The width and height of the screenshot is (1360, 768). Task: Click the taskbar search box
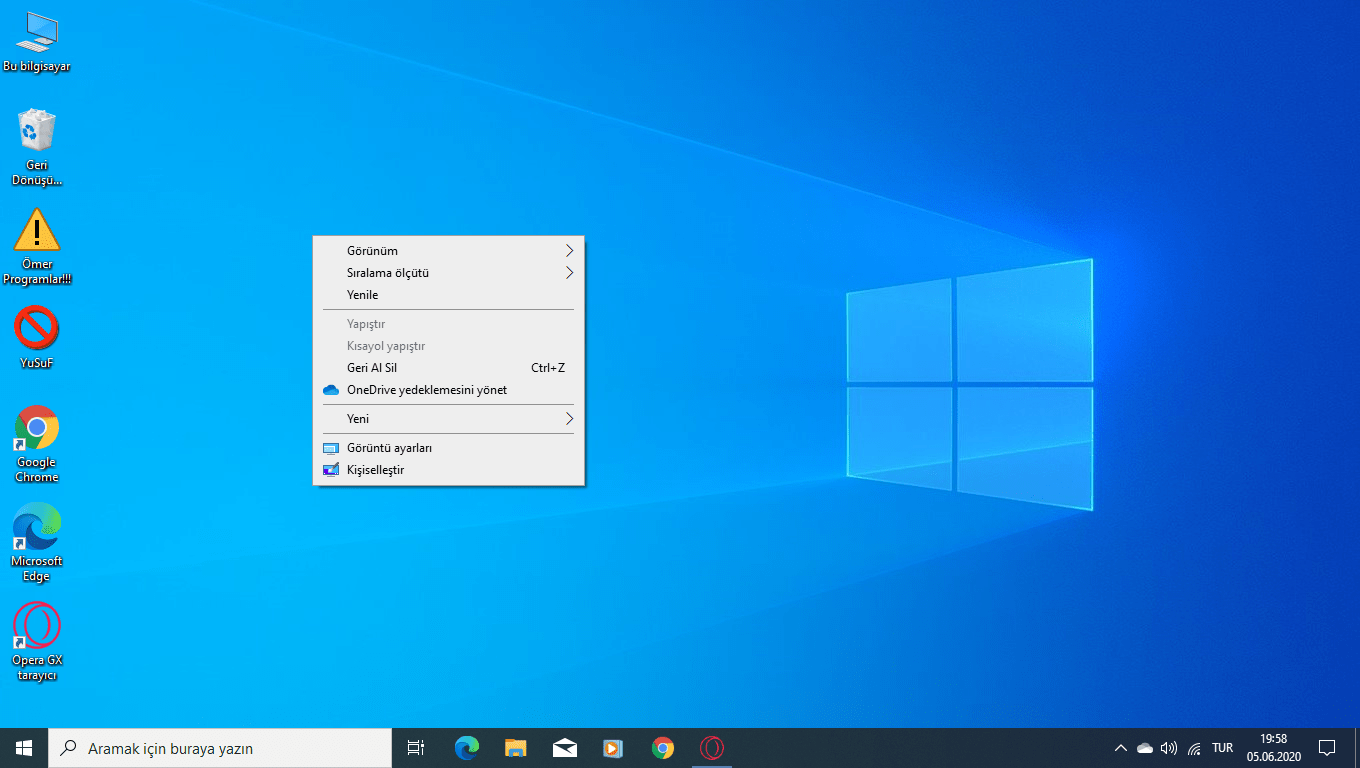pyautogui.click(x=220, y=747)
